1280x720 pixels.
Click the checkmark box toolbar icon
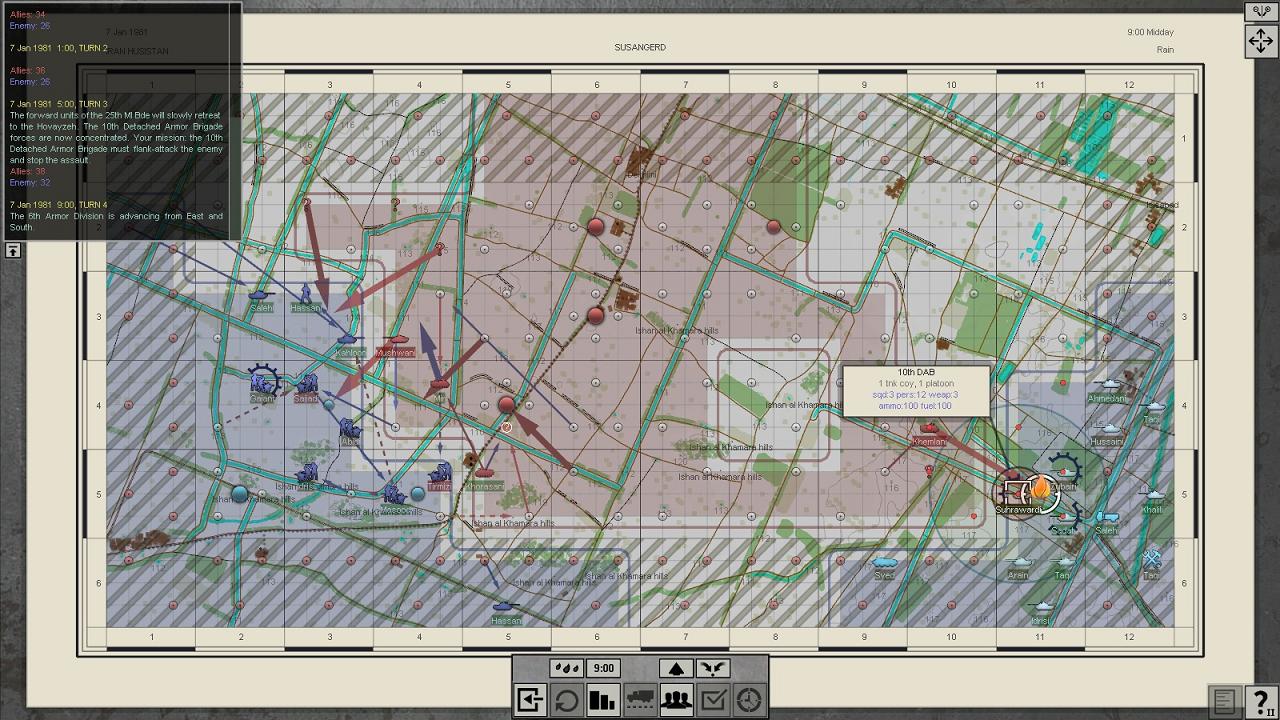(x=713, y=700)
